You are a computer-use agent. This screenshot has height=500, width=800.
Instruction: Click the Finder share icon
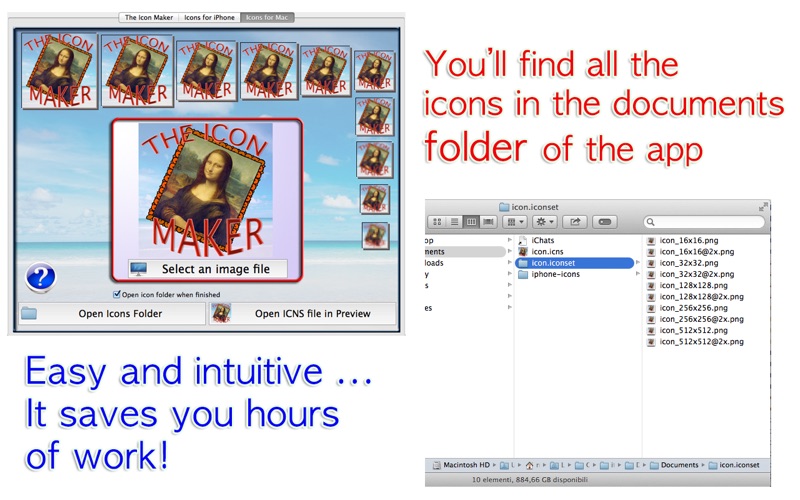pyautogui.click(x=575, y=222)
